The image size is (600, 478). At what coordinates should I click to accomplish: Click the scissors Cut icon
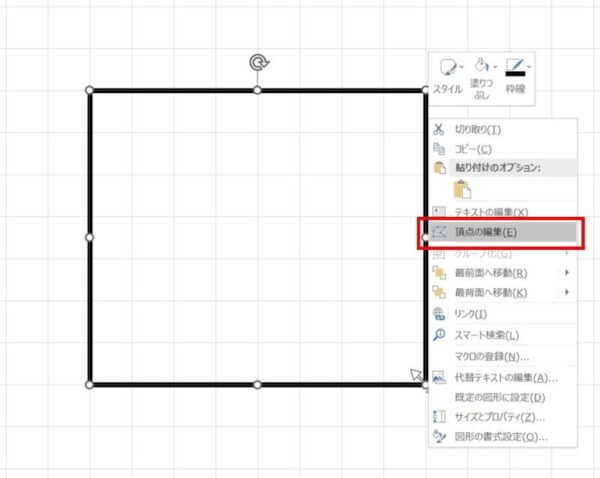click(x=439, y=129)
